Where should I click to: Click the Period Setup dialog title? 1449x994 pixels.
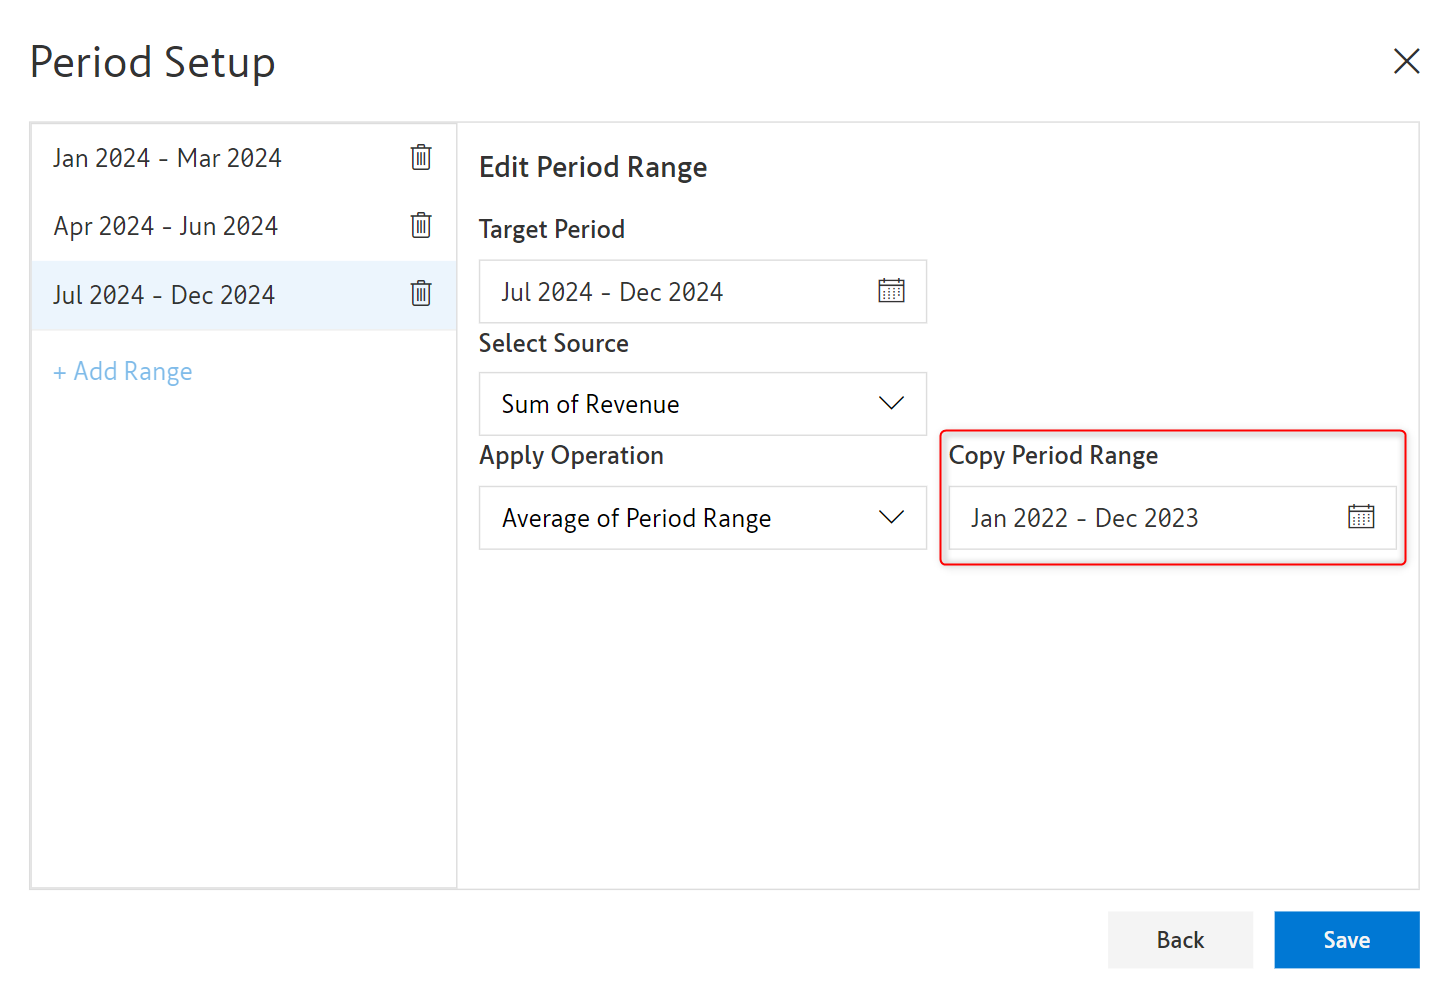pos(153,62)
